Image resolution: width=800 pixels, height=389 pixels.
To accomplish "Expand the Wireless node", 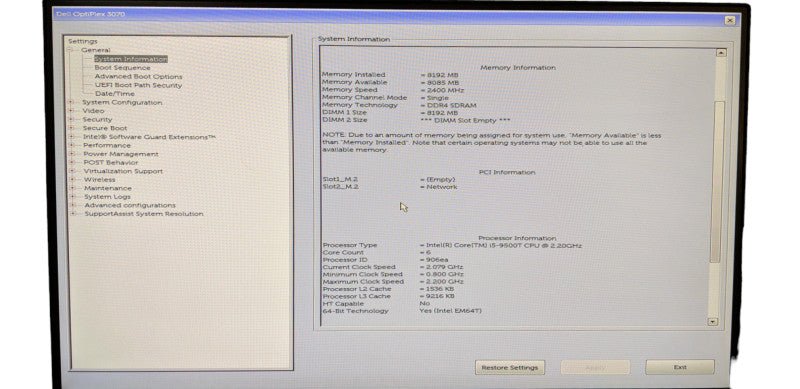I will pos(72,180).
